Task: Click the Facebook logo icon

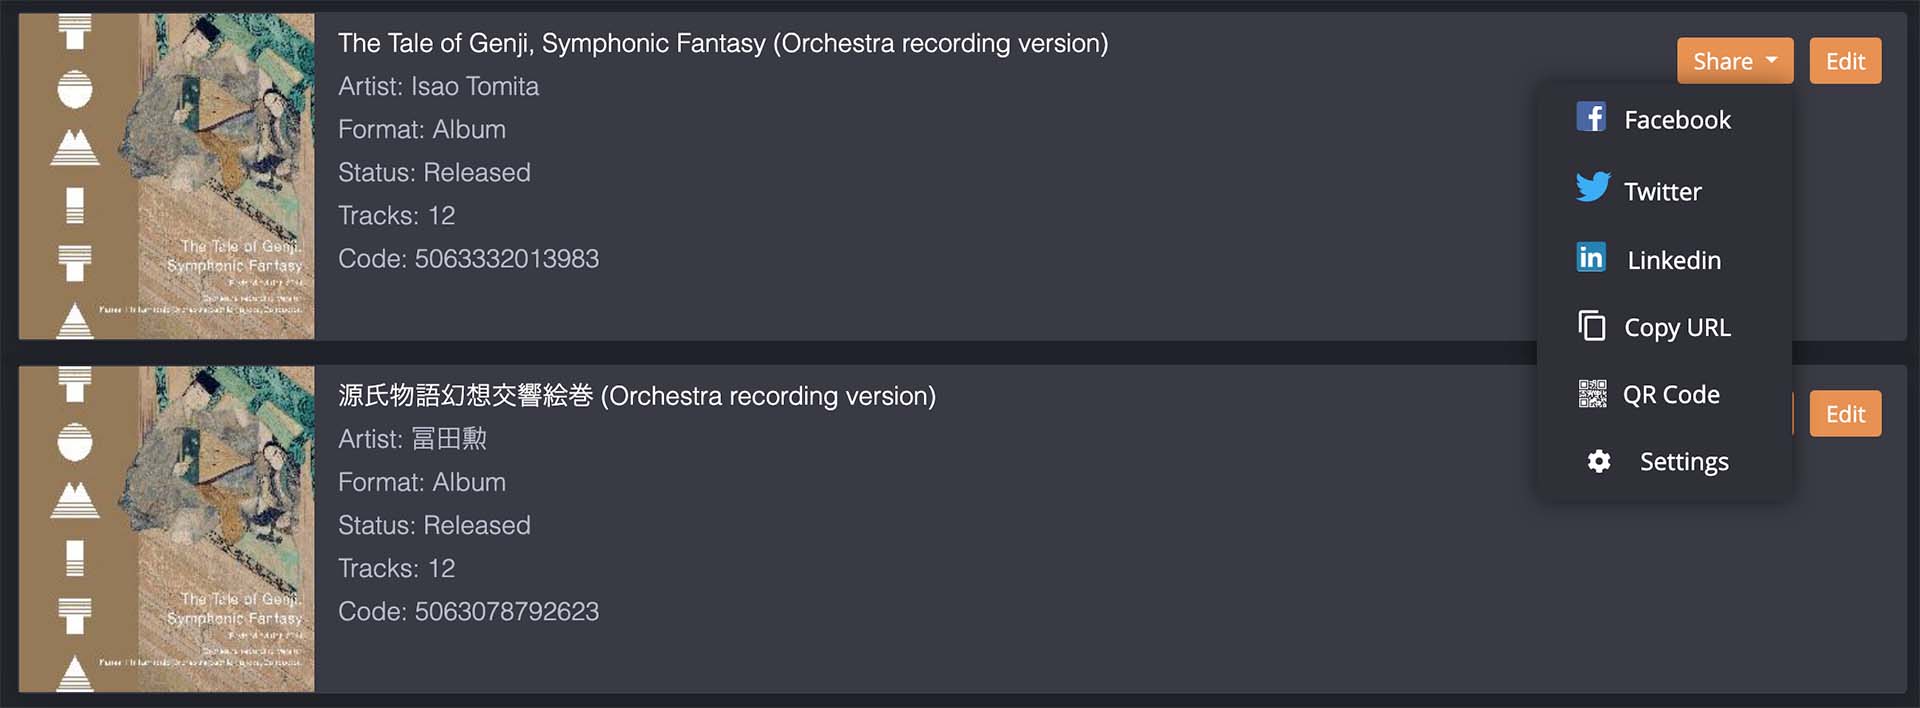Action: click(1591, 118)
